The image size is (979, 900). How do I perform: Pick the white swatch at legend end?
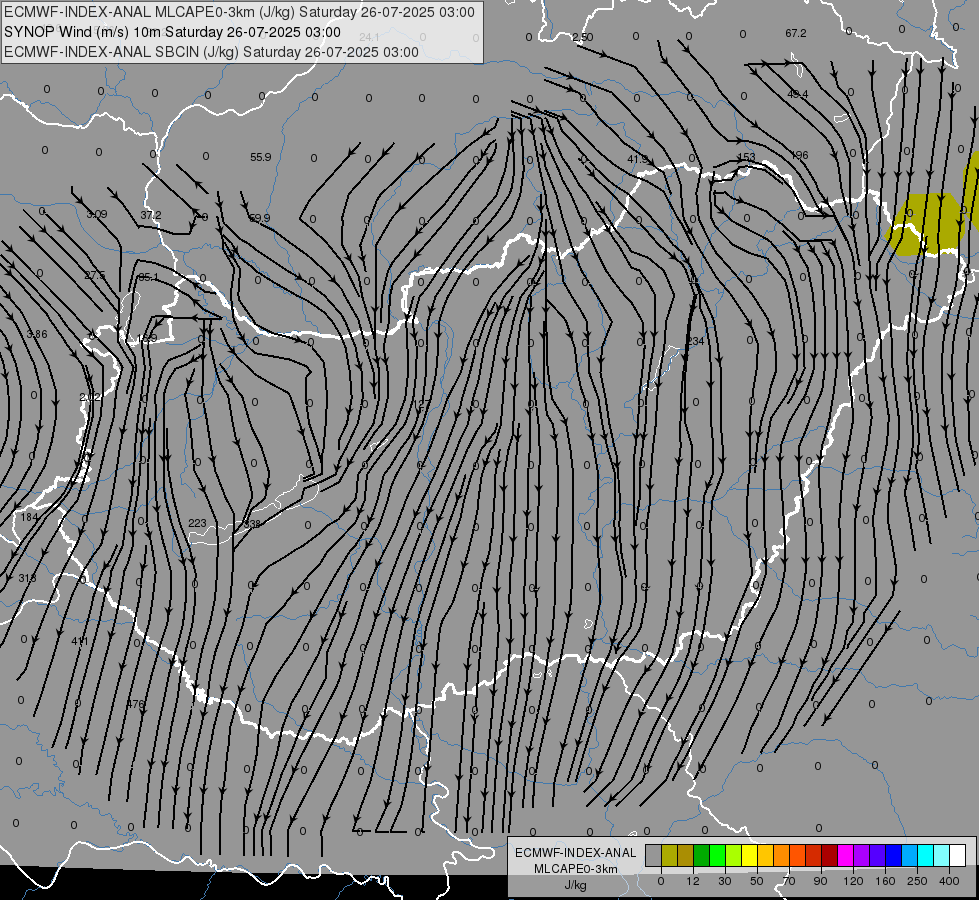[x=958, y=855]
